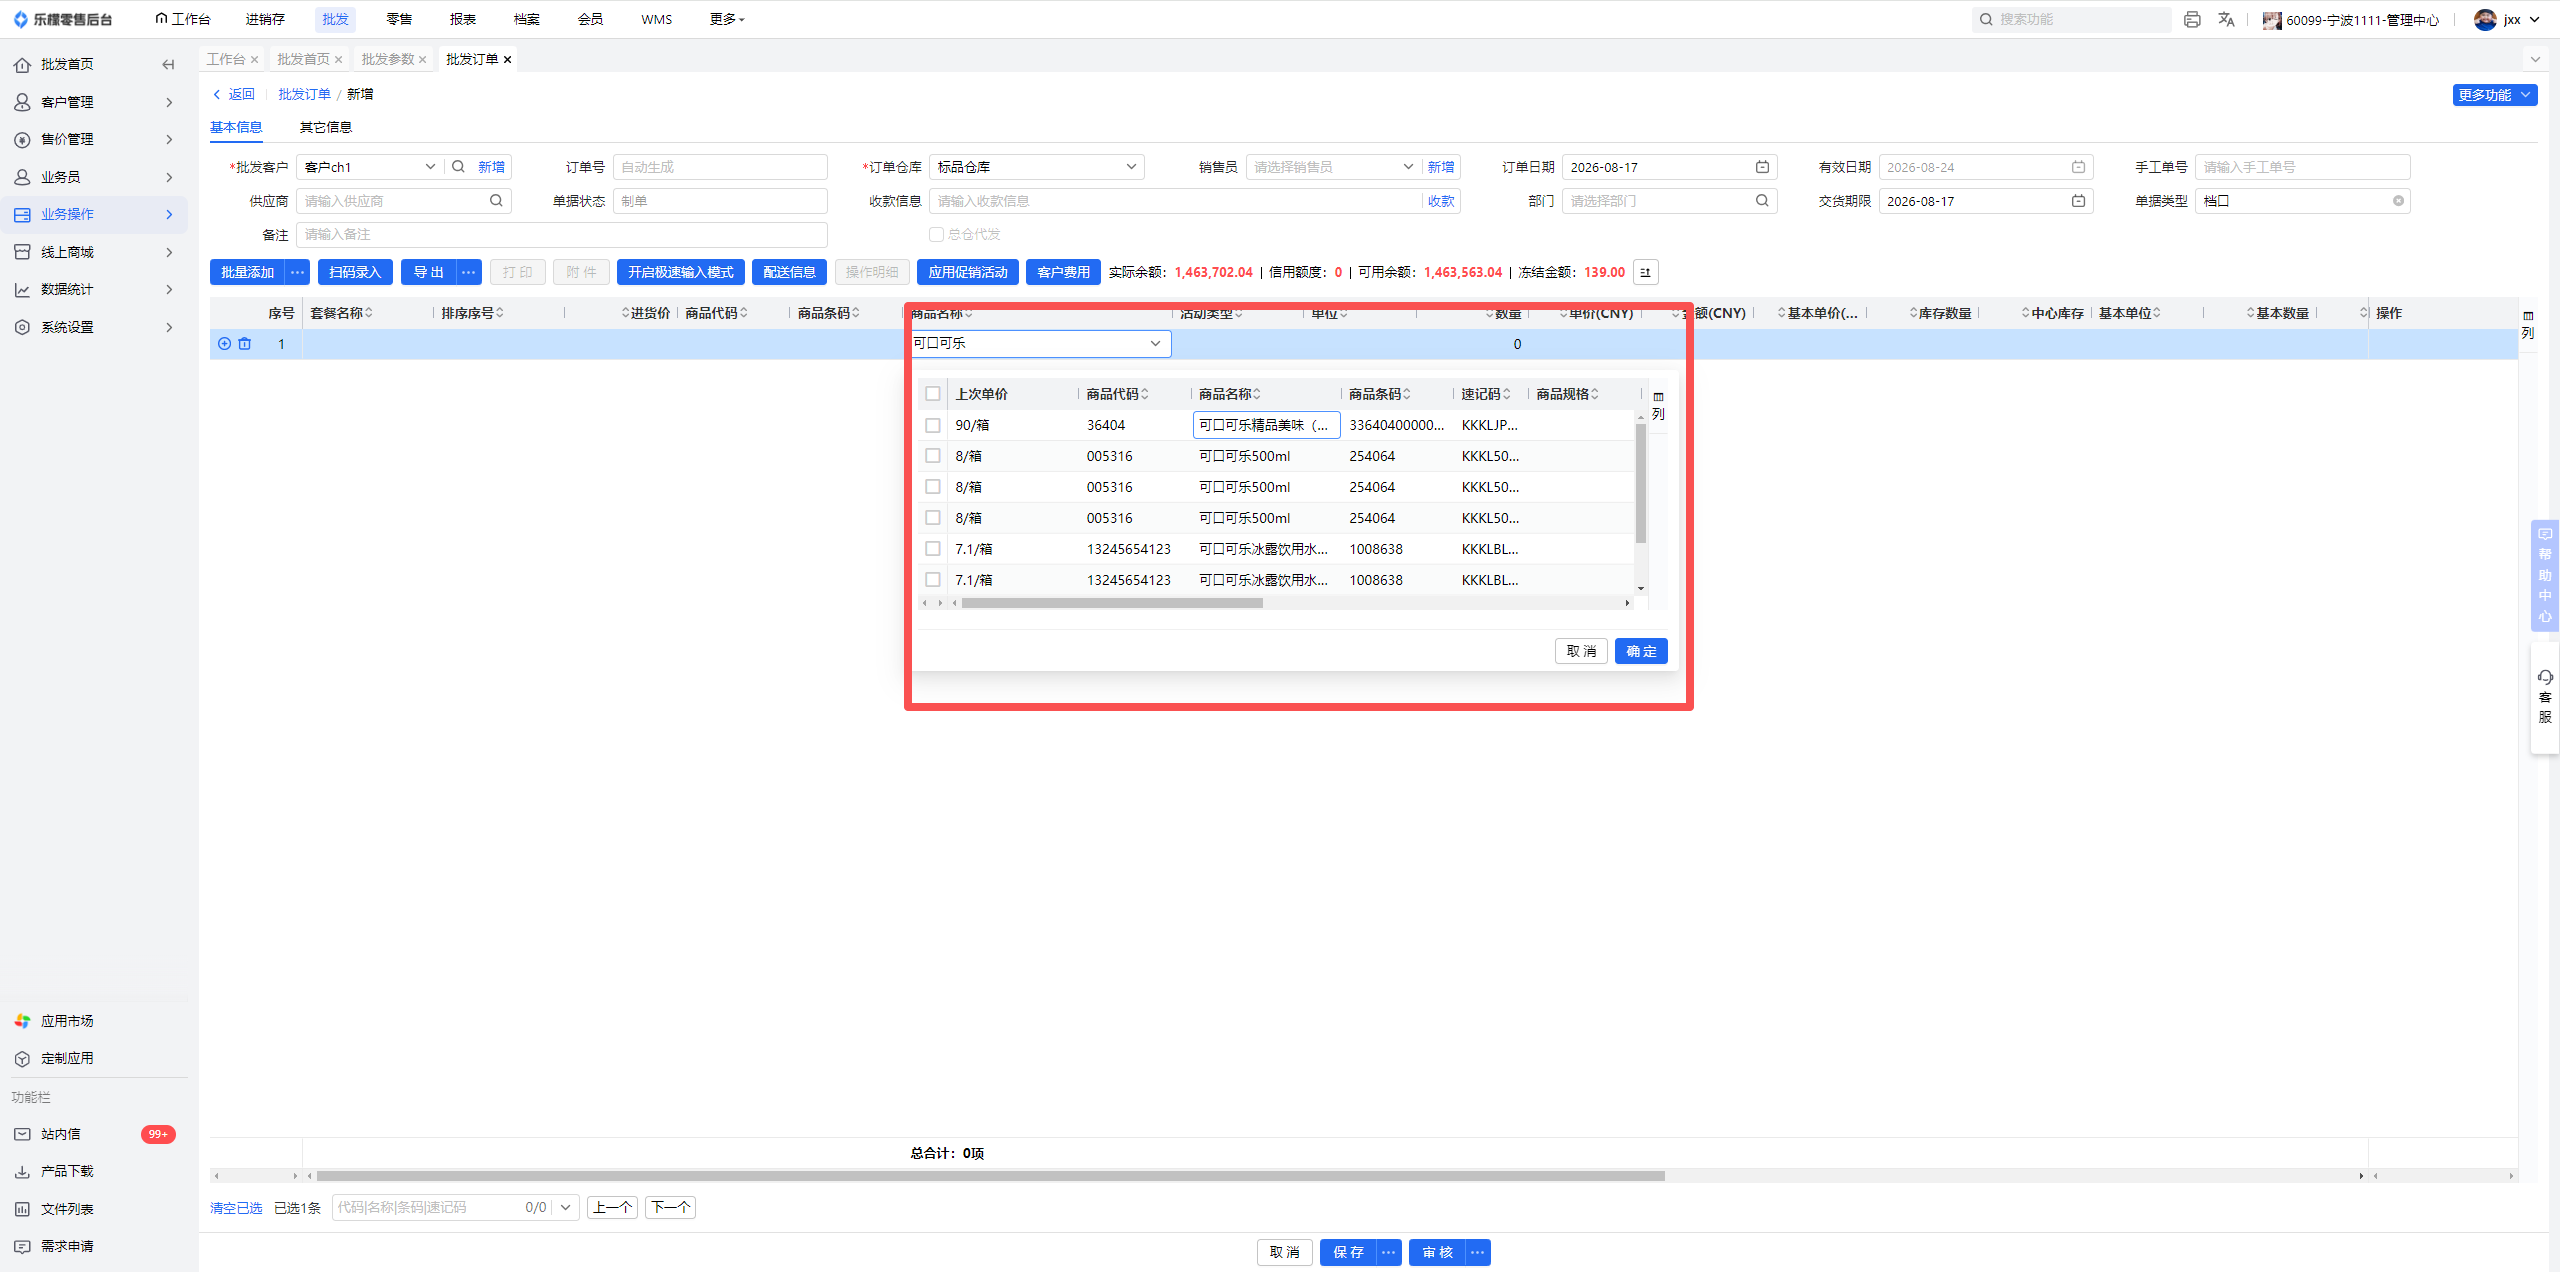Open the order warehouse dropdown
This screenshot has width=2560, height=1272.
1037,167
